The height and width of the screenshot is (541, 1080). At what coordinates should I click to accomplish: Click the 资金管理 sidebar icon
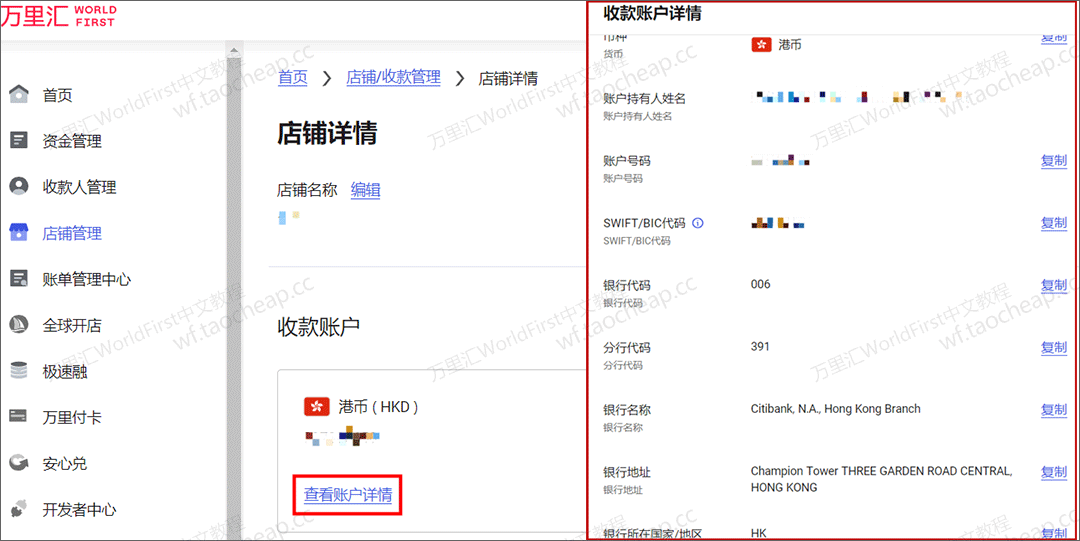tap(19, 141)
